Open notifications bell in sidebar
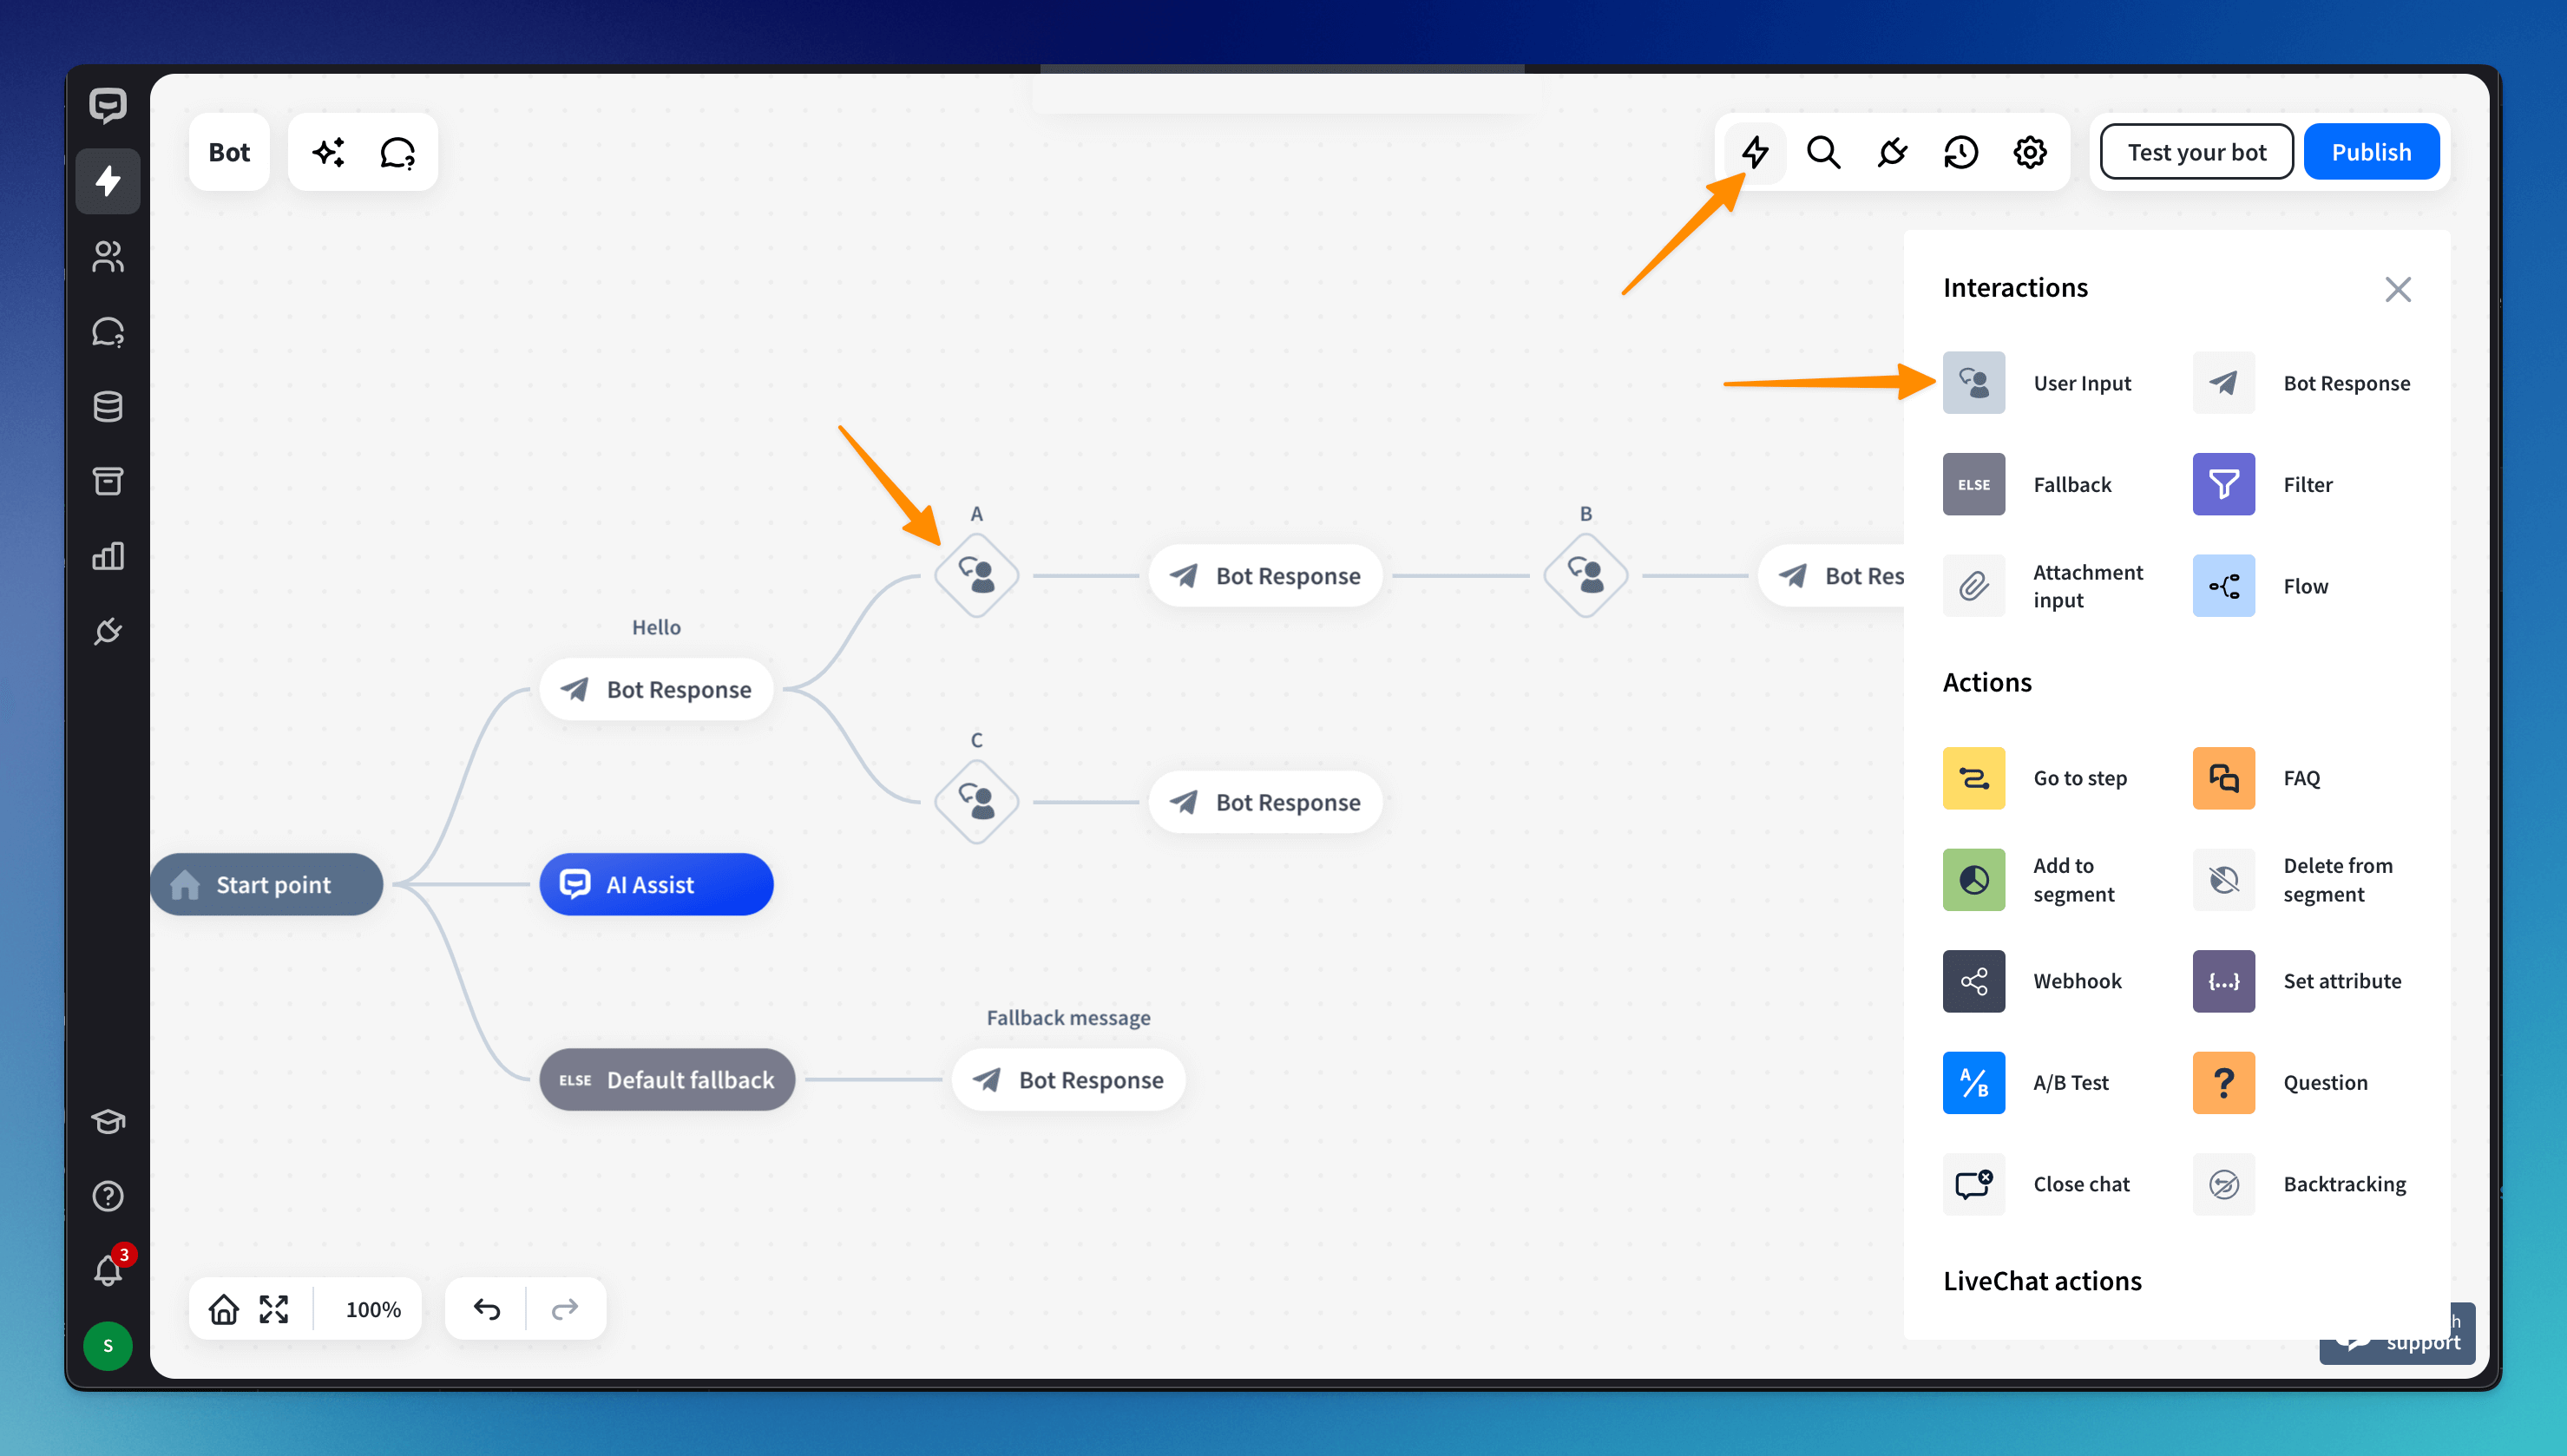Image resolution: width=2567 pixels, height=1456 pixels. [108, 1270]
